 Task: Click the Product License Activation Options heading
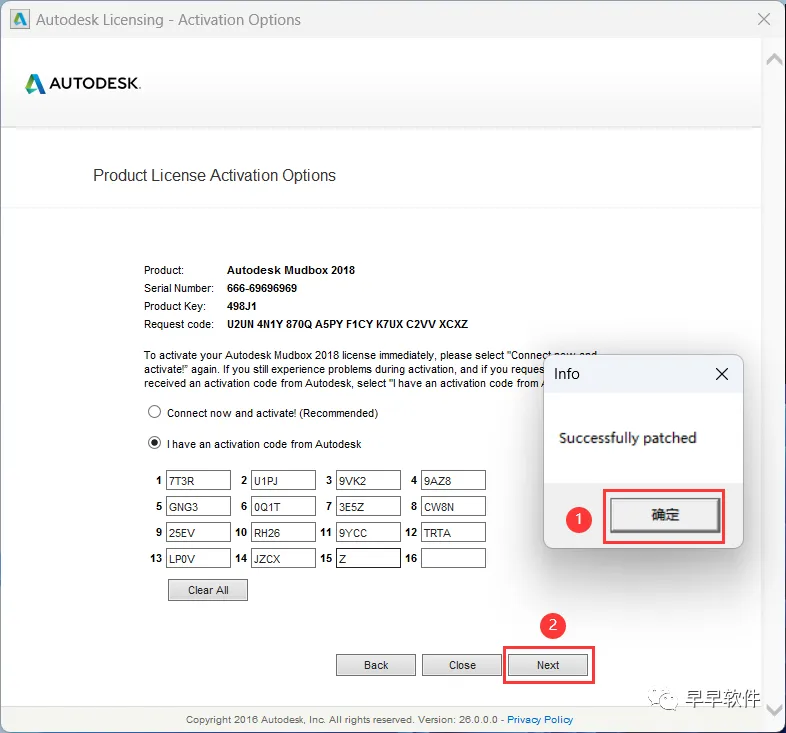215,175
